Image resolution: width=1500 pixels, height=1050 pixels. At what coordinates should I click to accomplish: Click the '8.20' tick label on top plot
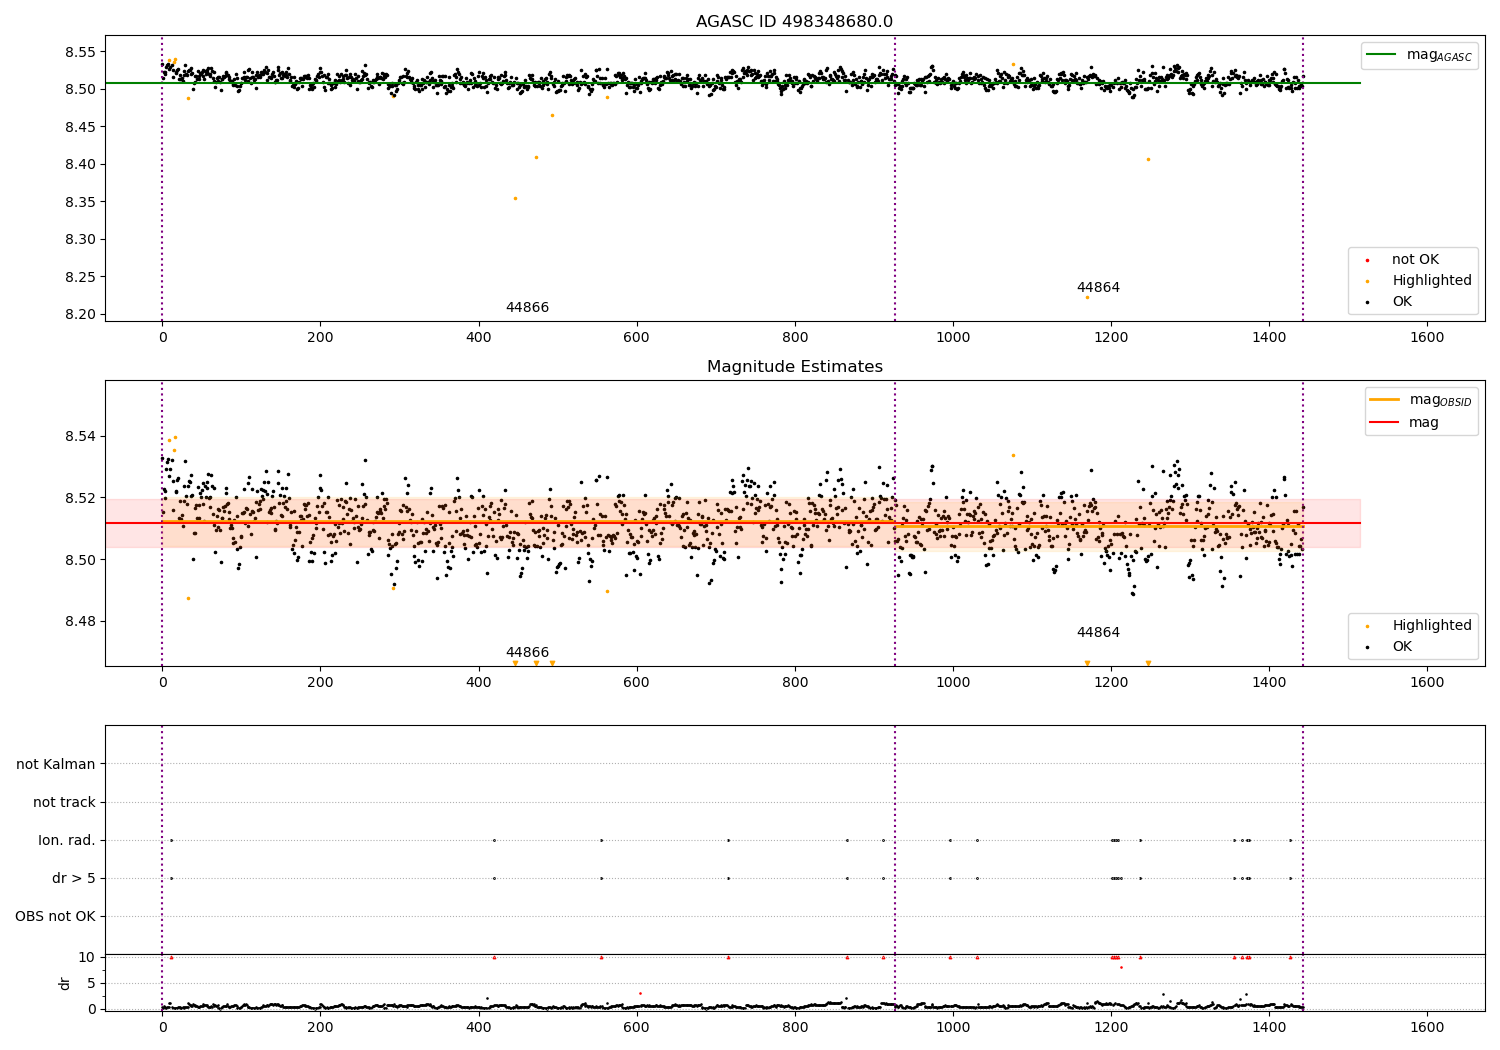click(79, 315)
